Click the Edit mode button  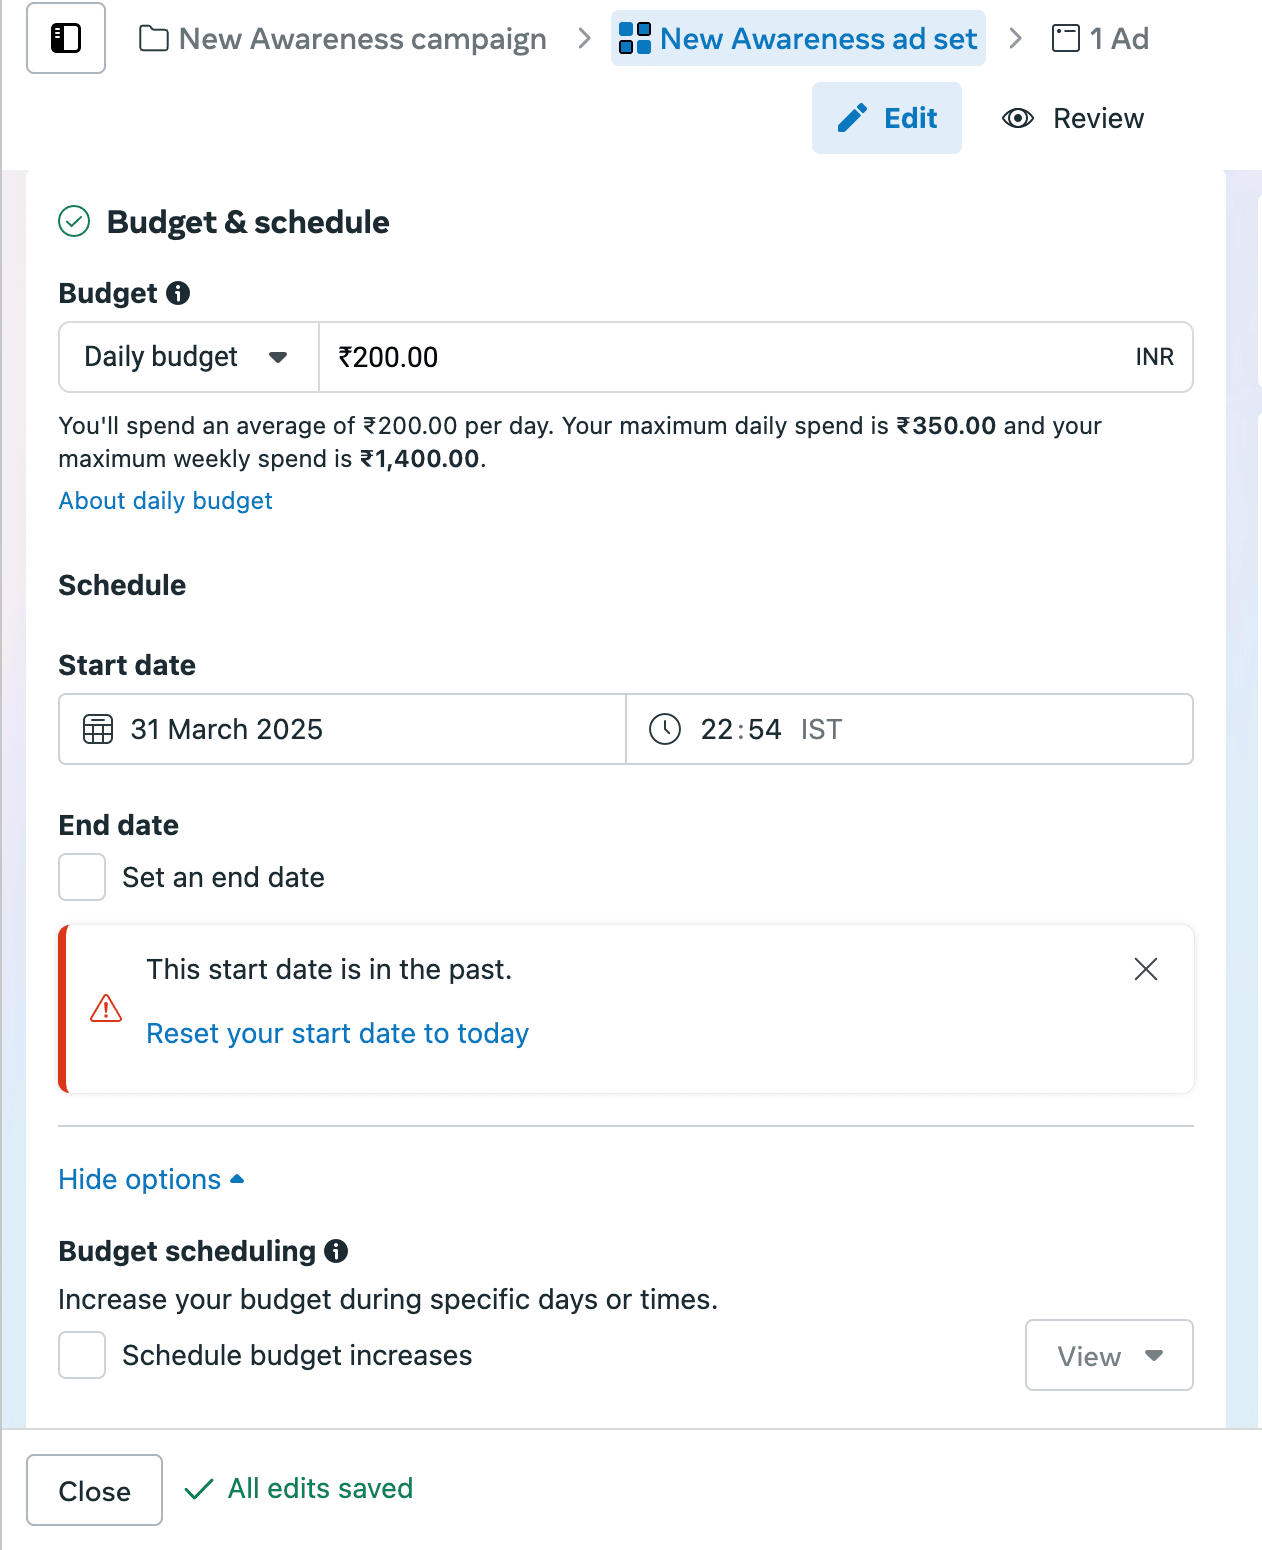coord(887,118)
